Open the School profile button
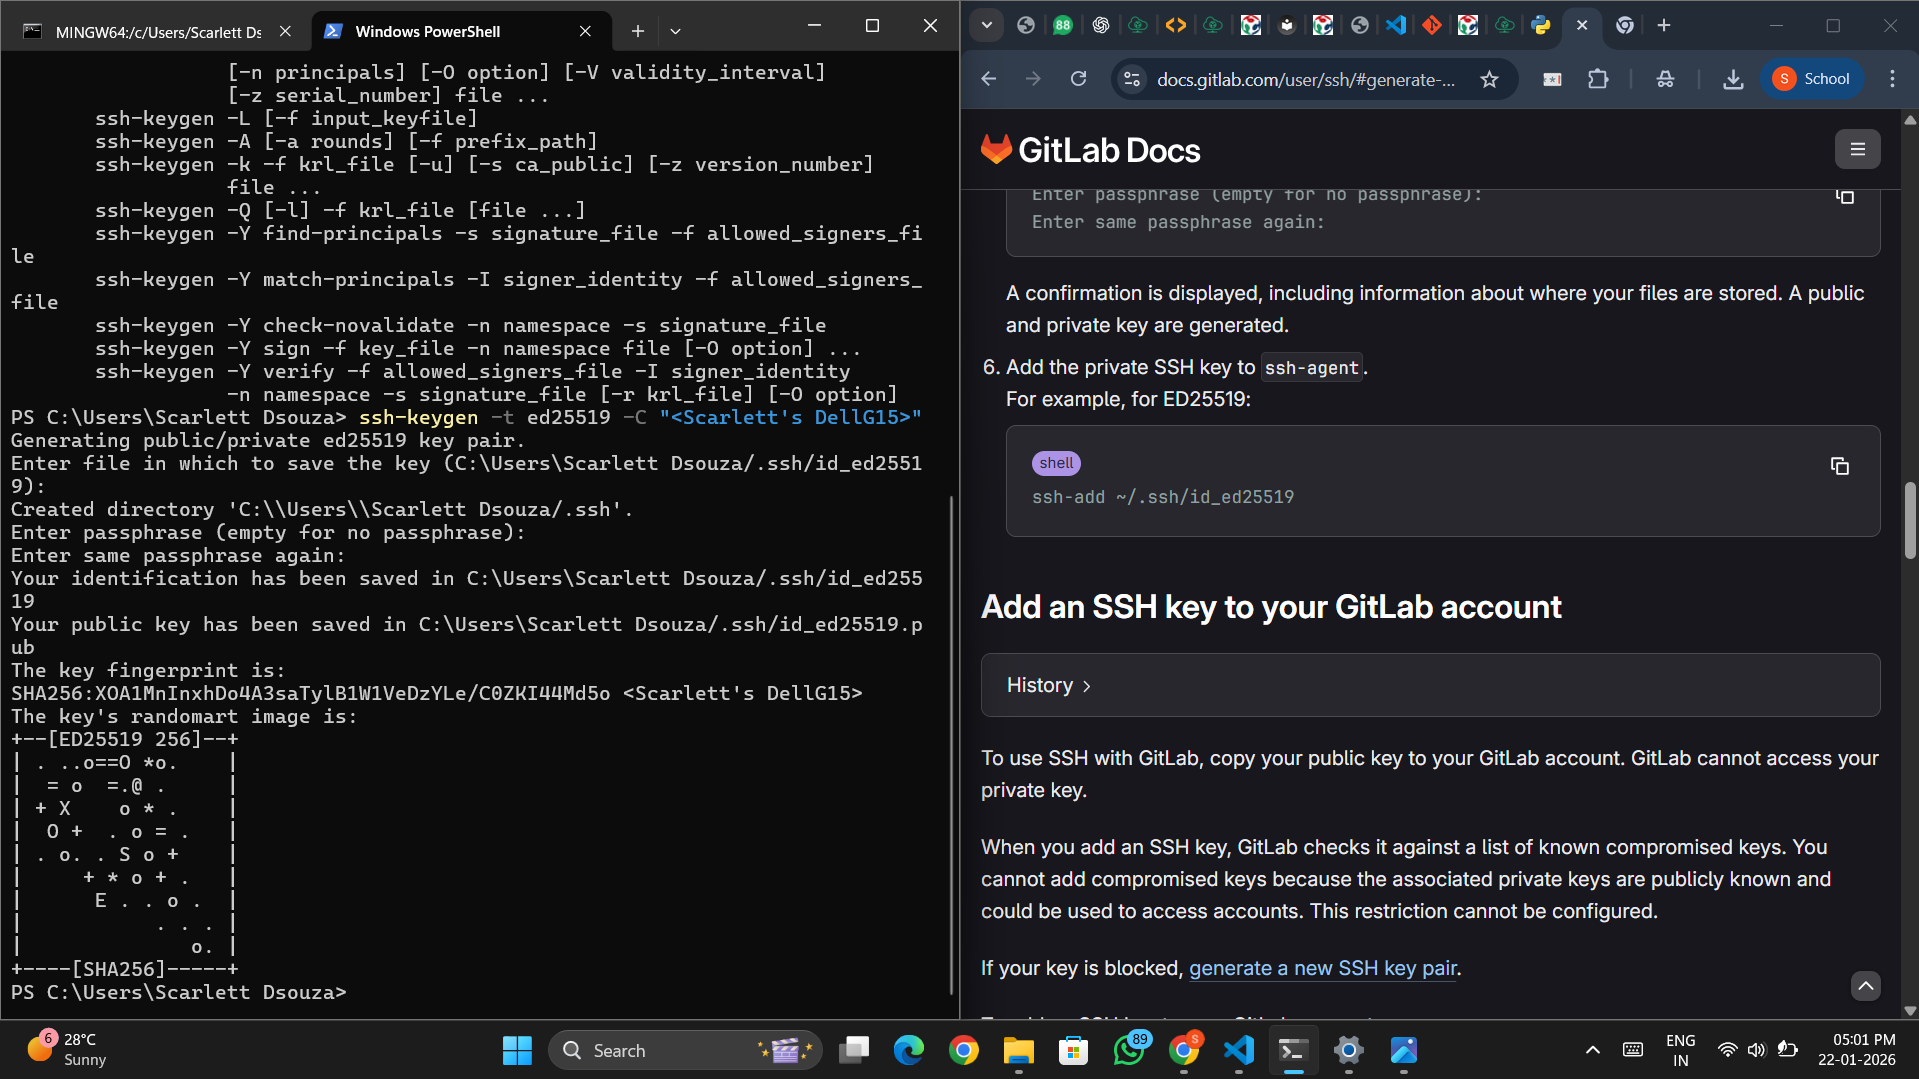 click(x=1812, y=79)
